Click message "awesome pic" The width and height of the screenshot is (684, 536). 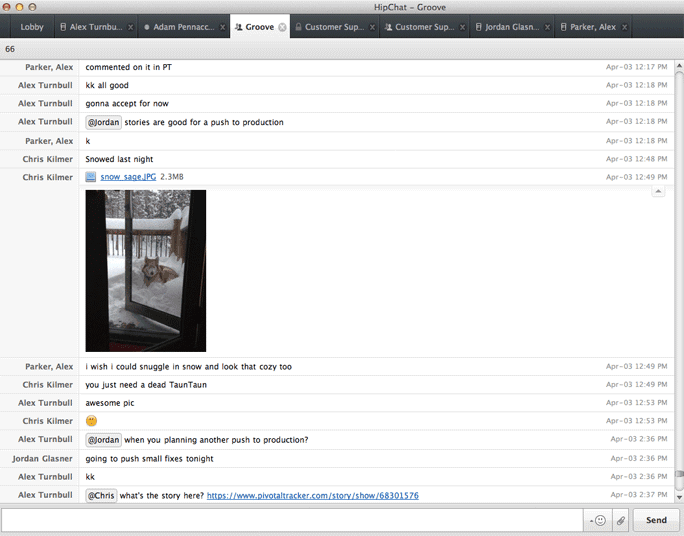(110, 403)
